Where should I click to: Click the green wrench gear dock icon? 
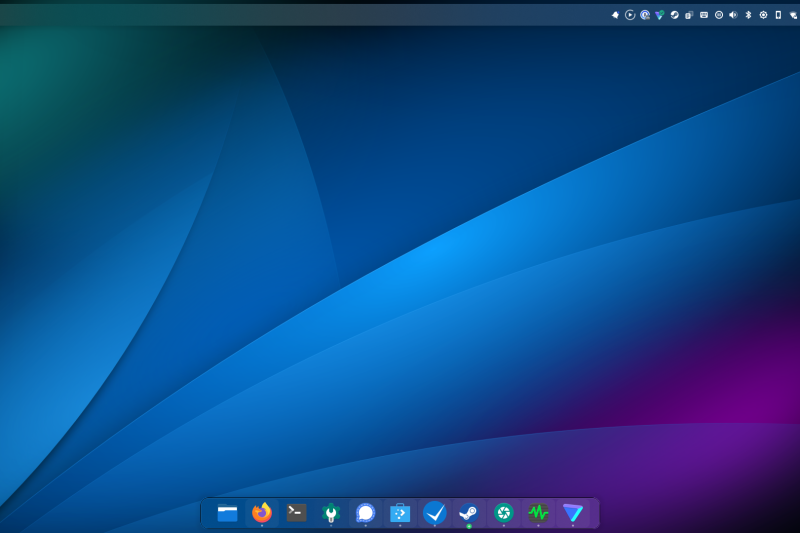[331, 513]
